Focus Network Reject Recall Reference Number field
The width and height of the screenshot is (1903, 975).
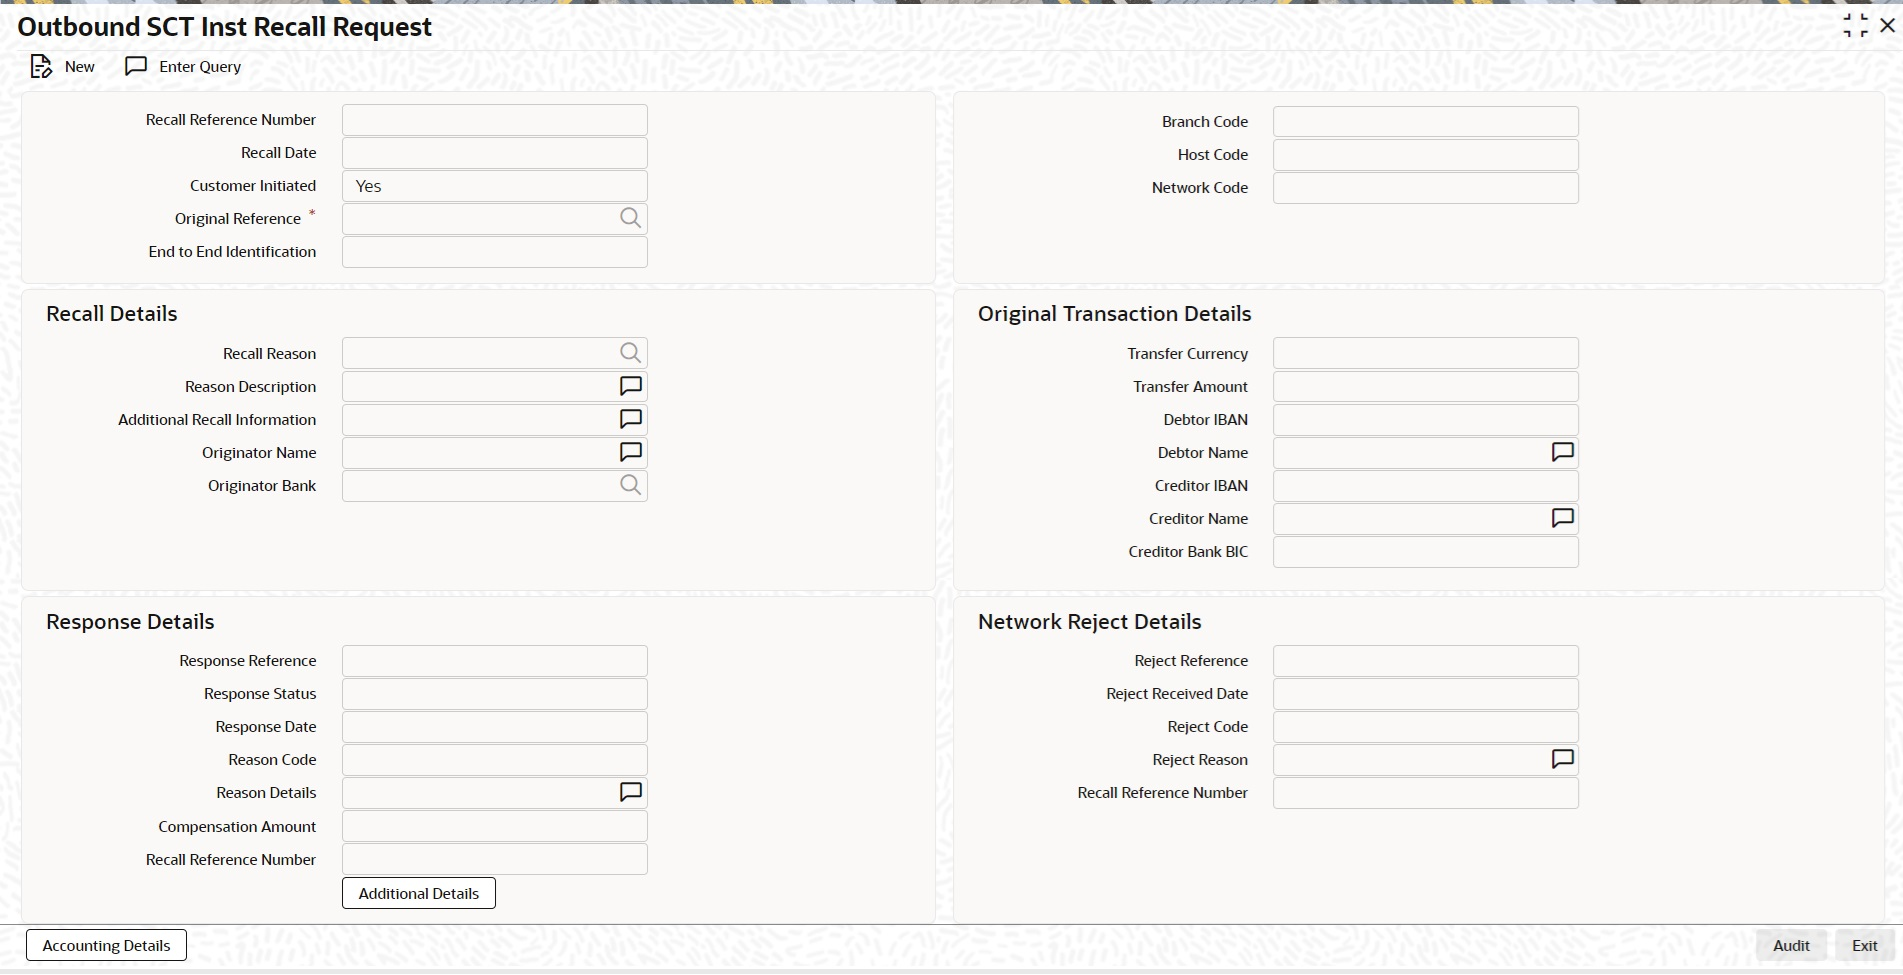click(1426, 792)
